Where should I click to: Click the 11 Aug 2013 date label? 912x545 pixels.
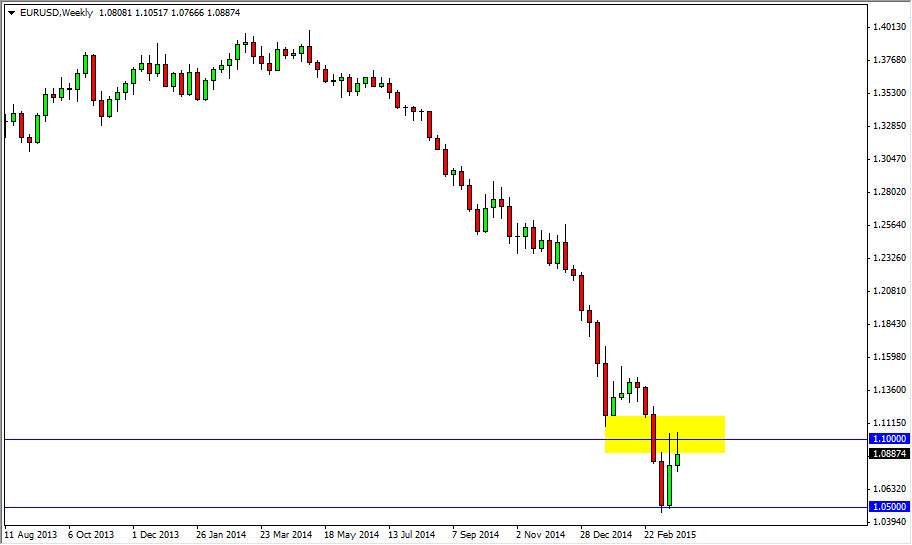point(31,535)
